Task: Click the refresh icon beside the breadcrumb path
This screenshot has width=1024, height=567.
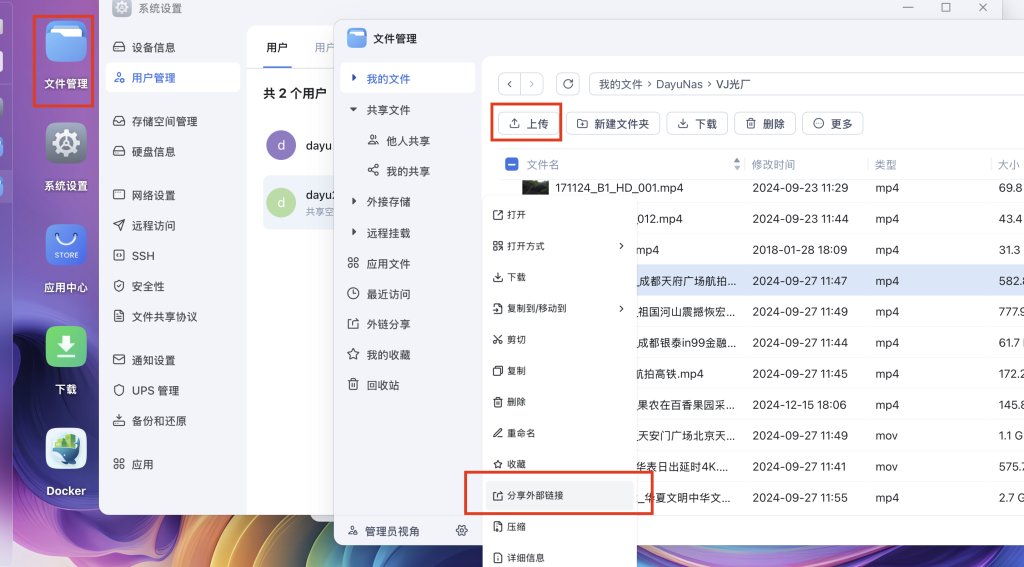Action: 568,85
